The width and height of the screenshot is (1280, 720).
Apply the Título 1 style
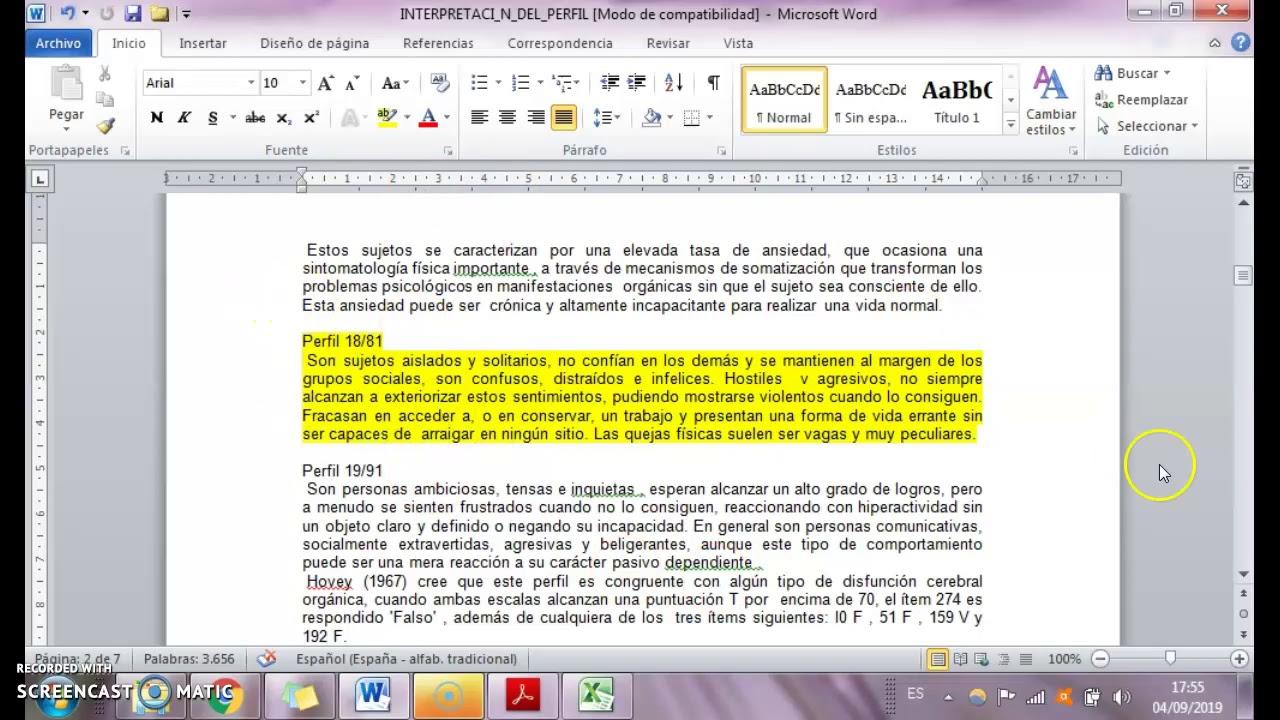957,100
